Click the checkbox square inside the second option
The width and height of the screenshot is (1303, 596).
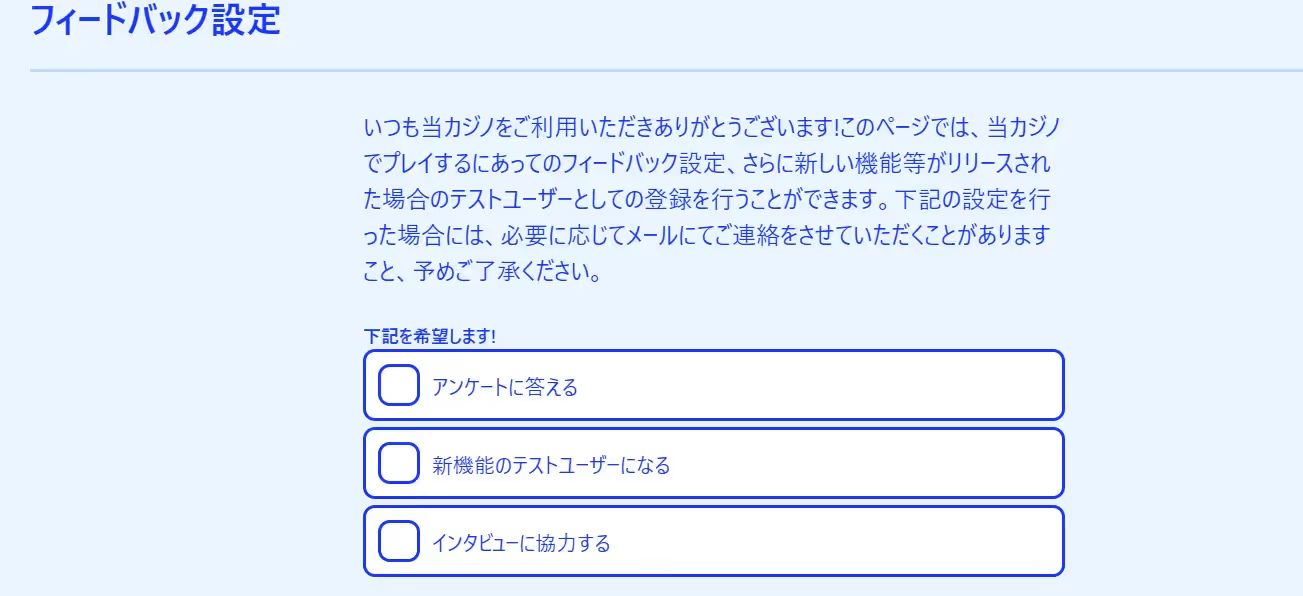pyautogui.click(x=398, y=462)
